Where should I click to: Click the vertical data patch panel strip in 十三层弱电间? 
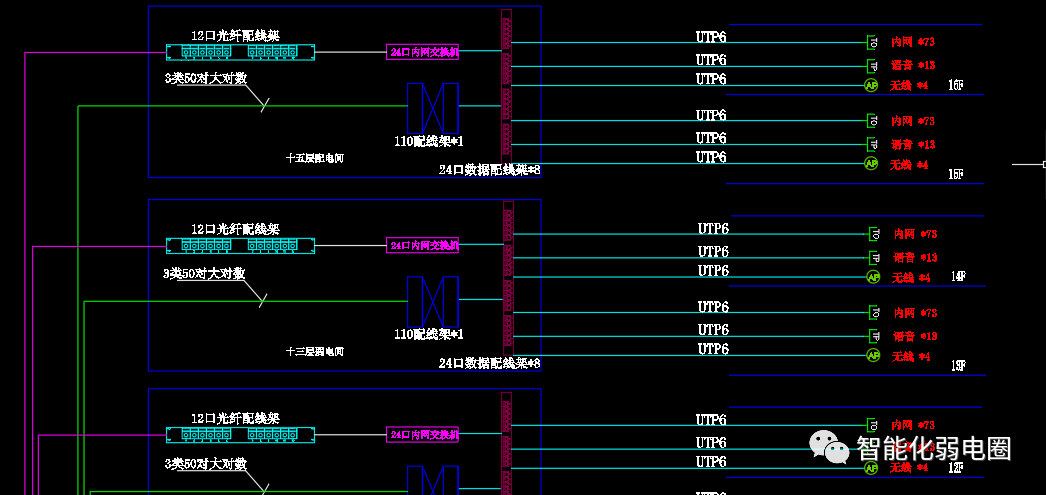pos(508,279)
